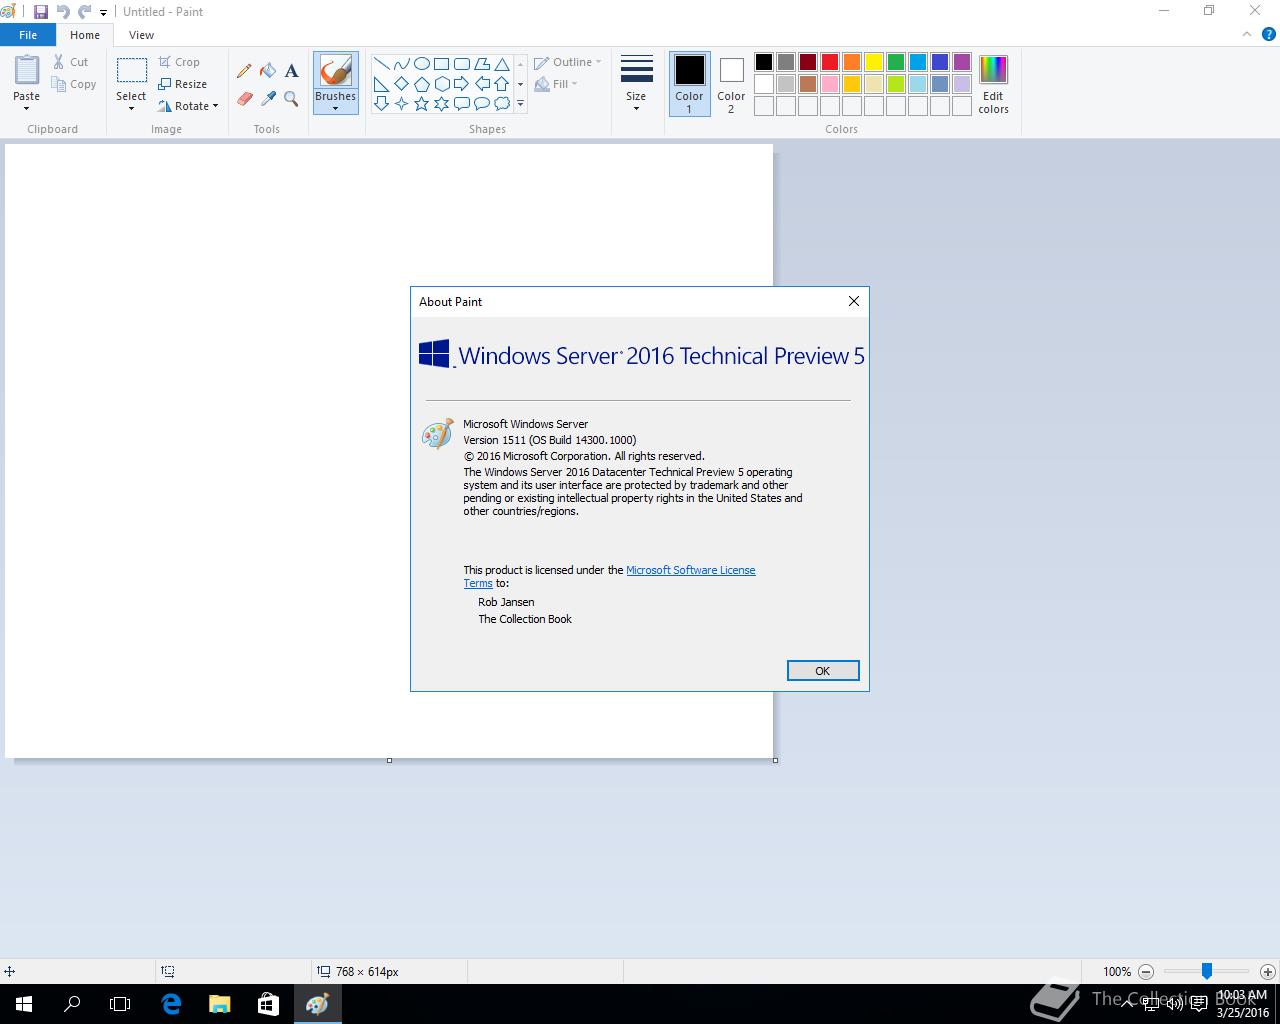Pick the green color swatch
The height and width of the screenshot is (1024, 1280).
(x=896, y=62)
